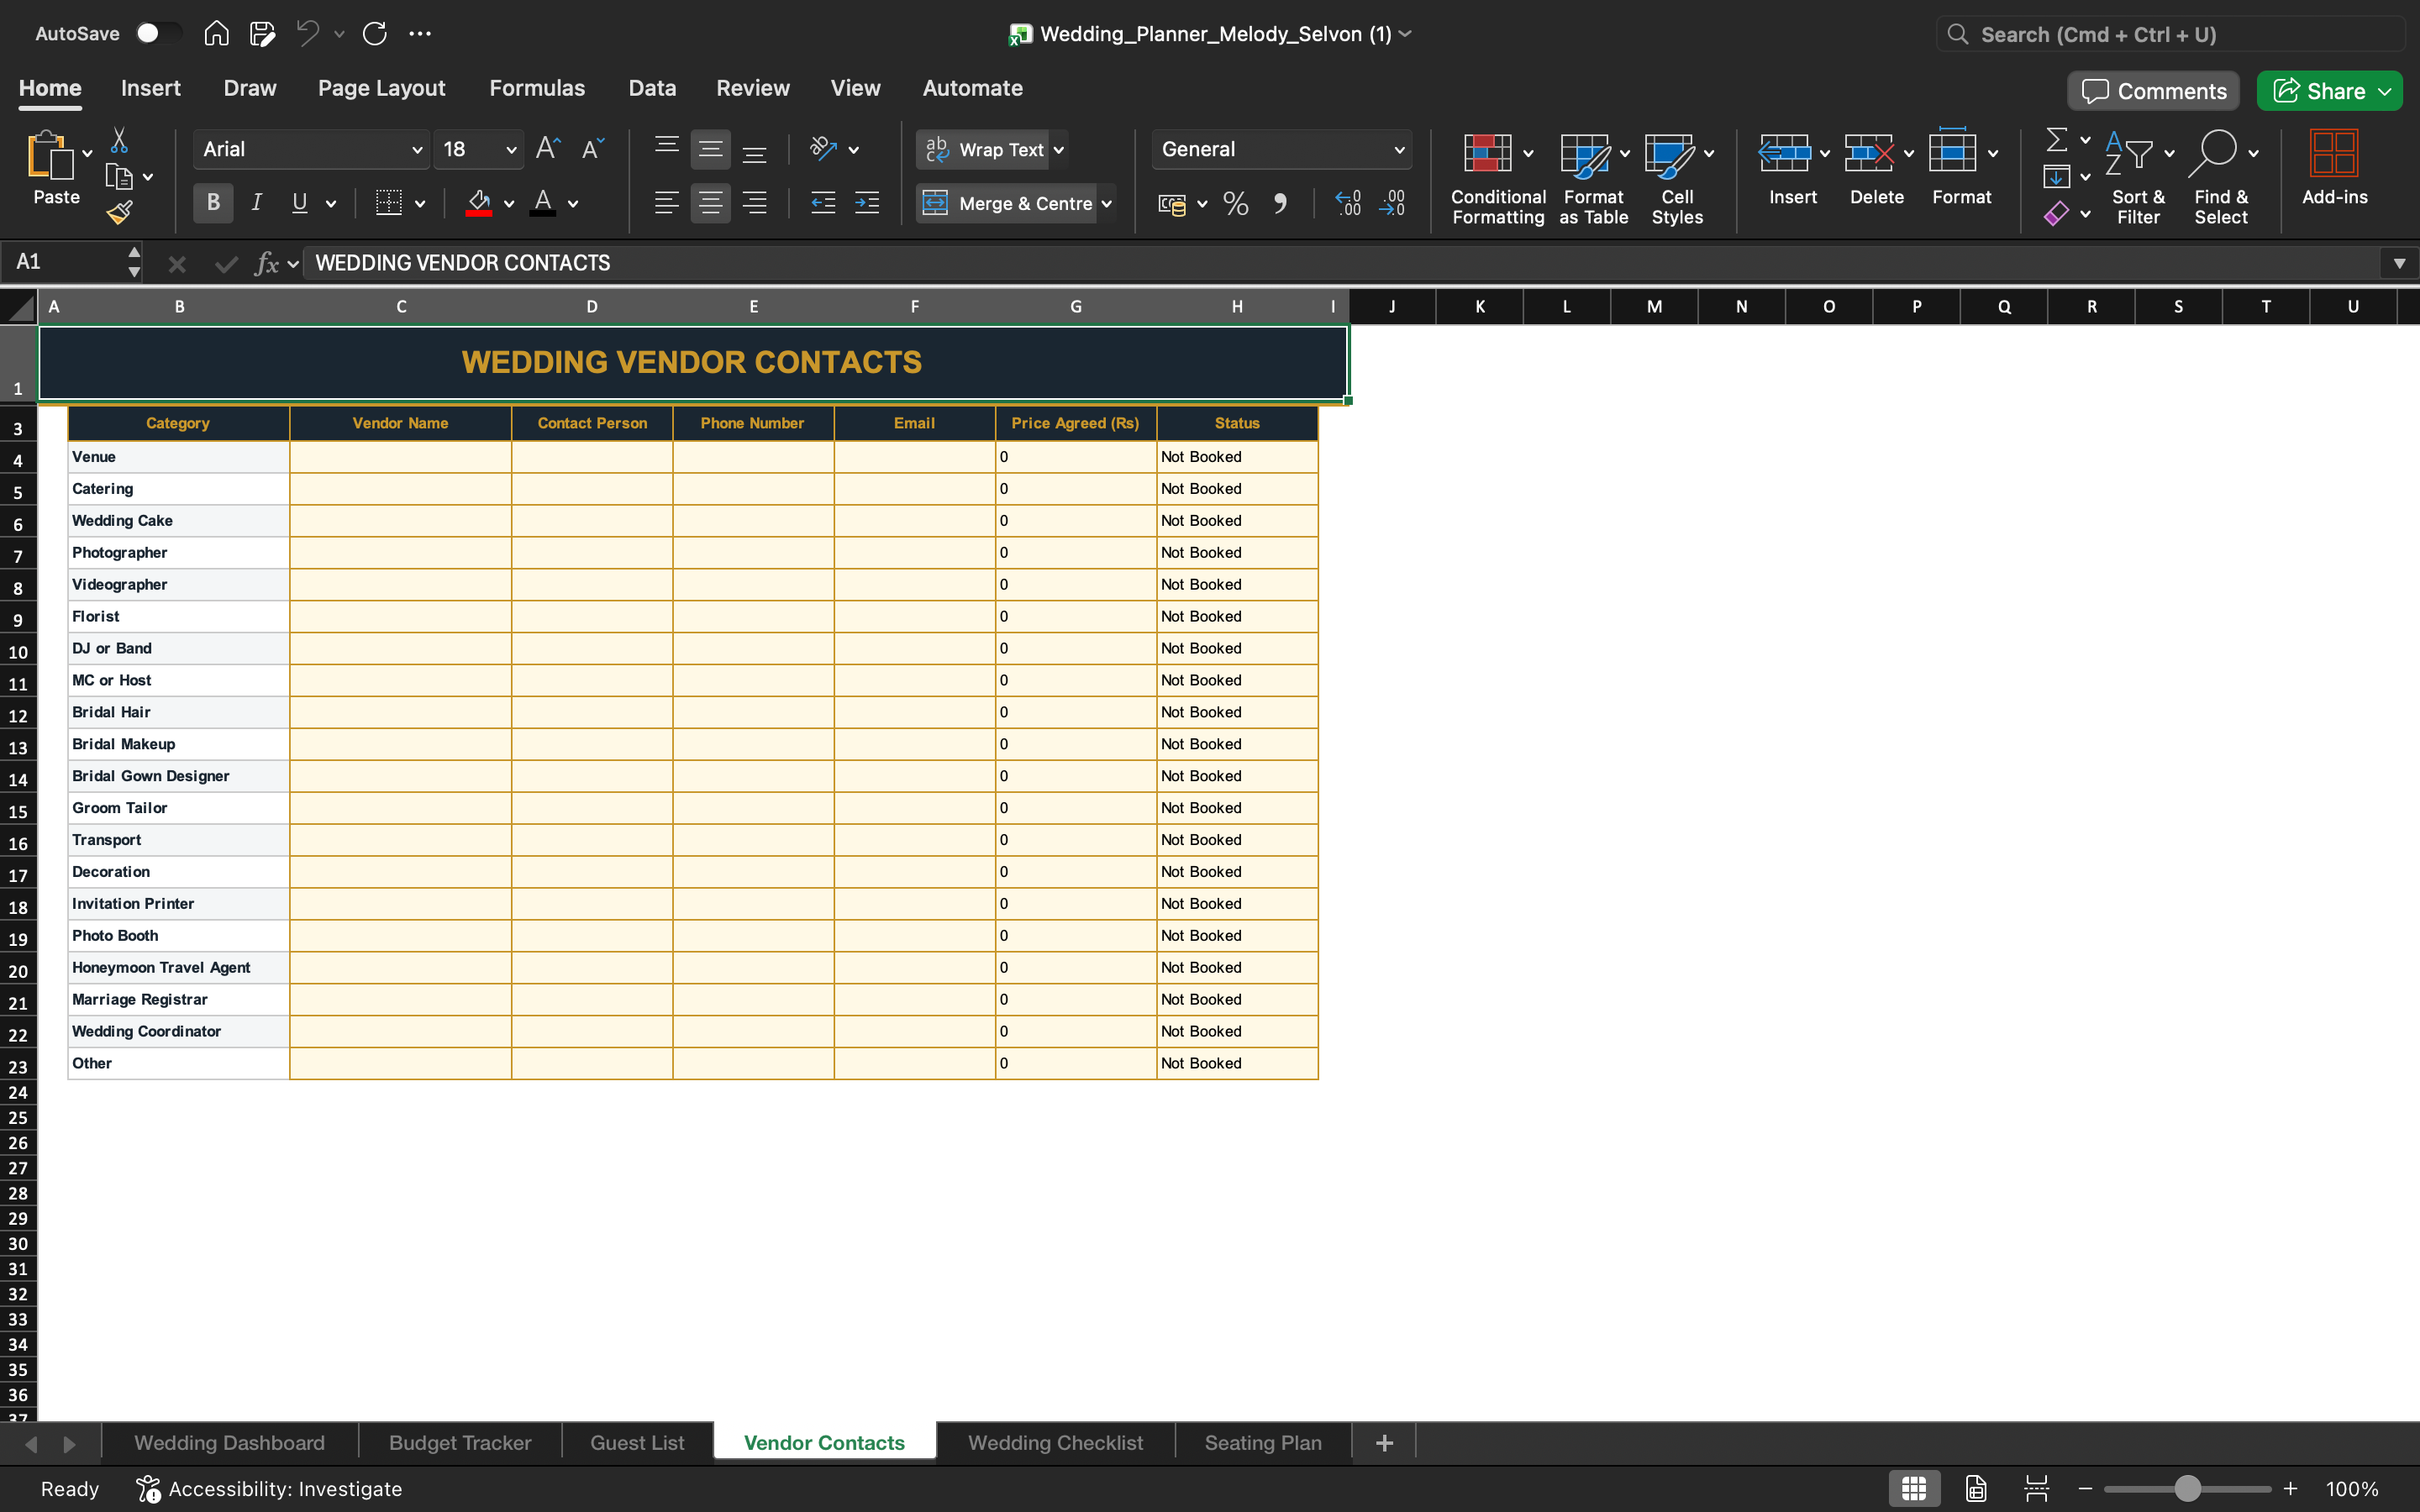The height and width of the screenshot is (1512, 2420).
Task: Open the General number format dropdown
Action: click(x=1399, y=150)
